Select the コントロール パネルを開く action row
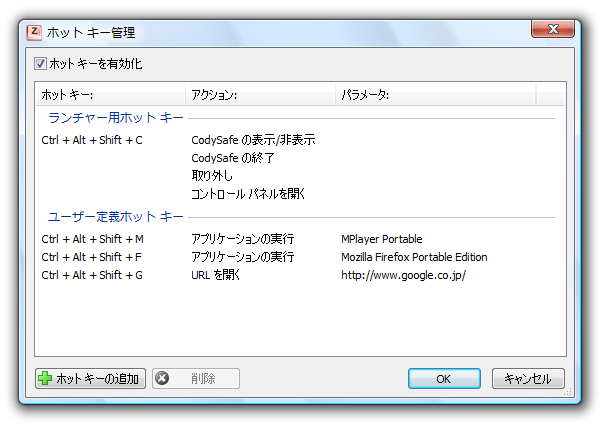Viewport: 604px width, 429px height. click(248, 194)
